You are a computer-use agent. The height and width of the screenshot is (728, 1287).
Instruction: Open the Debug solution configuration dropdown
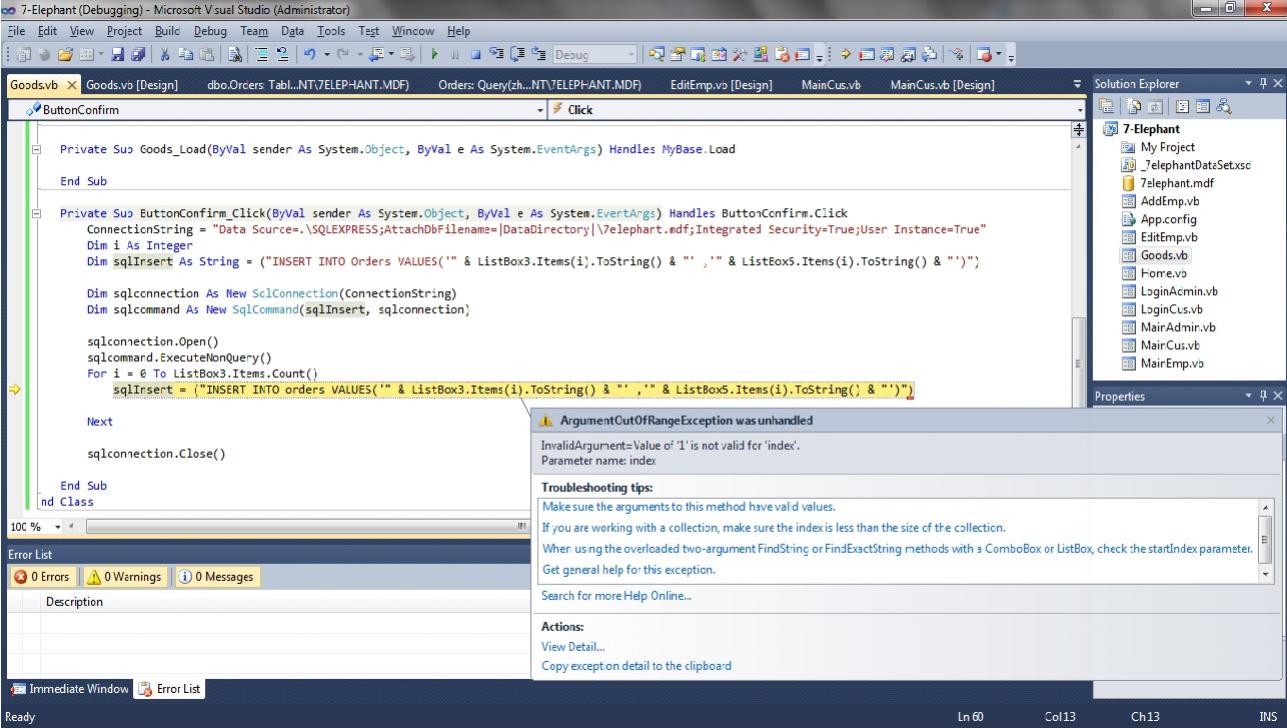(631, 55)
